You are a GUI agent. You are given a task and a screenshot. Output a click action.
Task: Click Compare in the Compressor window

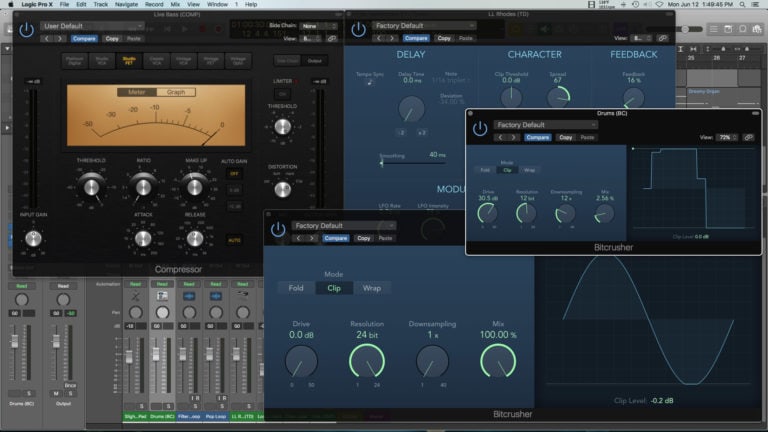[84, 39]
